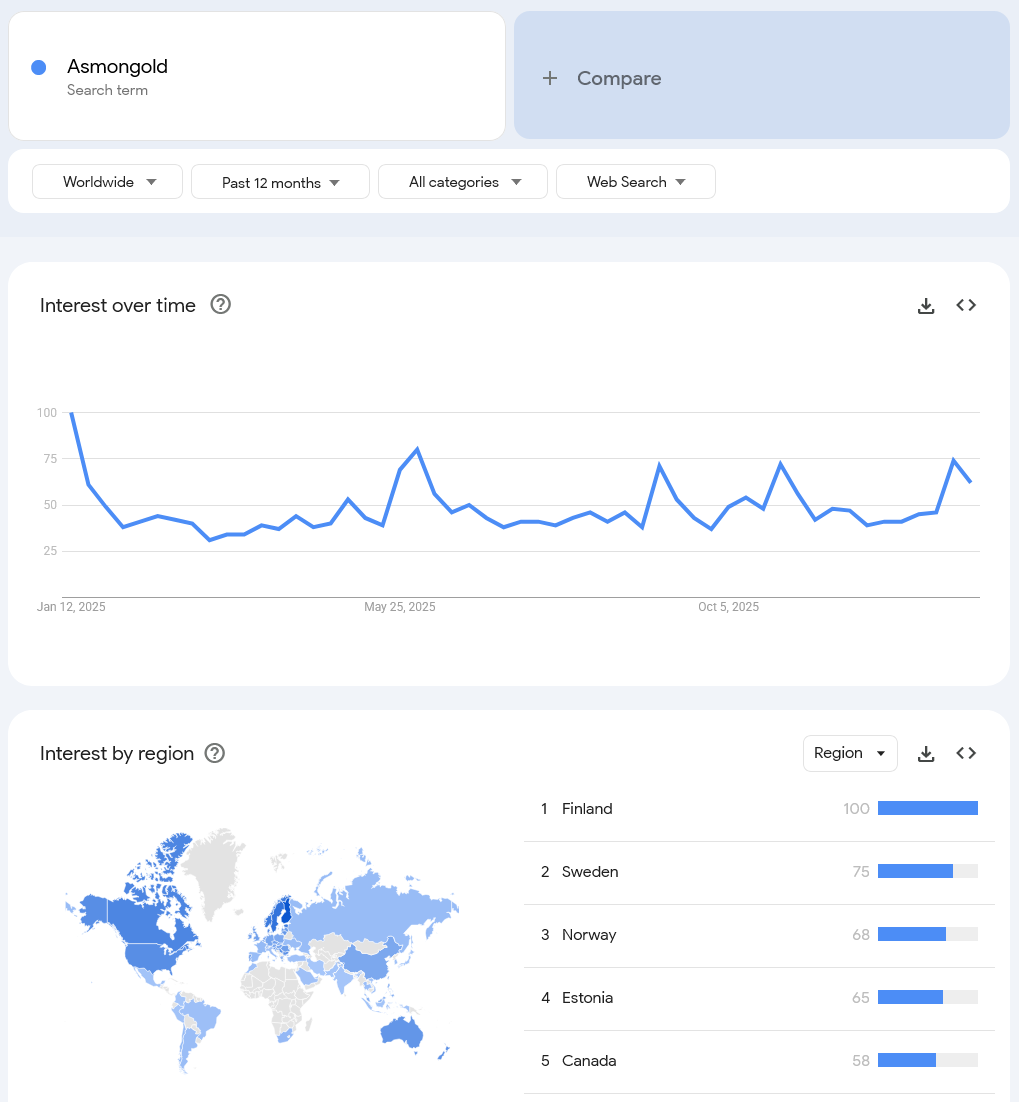Edit the Asmongold search term
1019x1102 pixels.
(117, 67)
